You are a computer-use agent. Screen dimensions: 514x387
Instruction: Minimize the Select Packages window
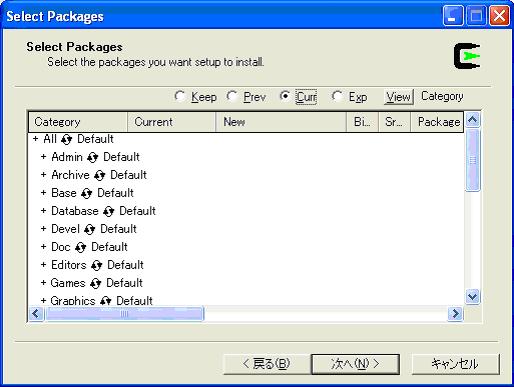453,15
